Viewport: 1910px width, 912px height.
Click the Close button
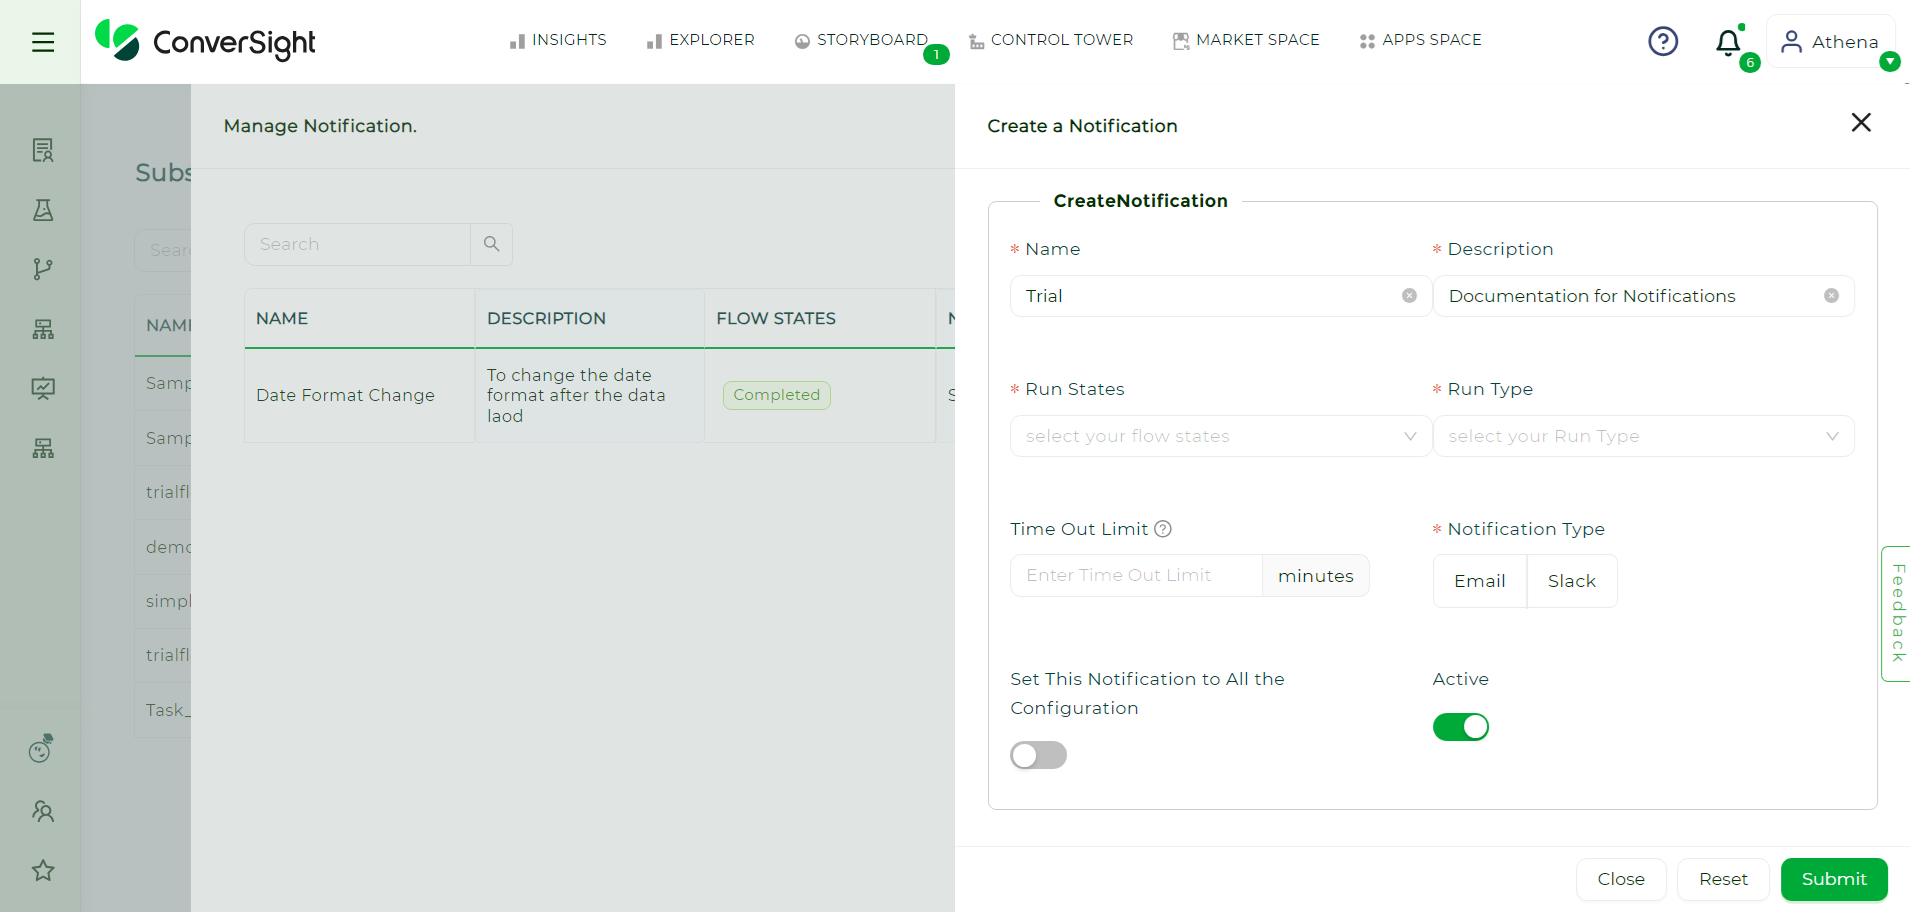click(x=1620, y=879)
